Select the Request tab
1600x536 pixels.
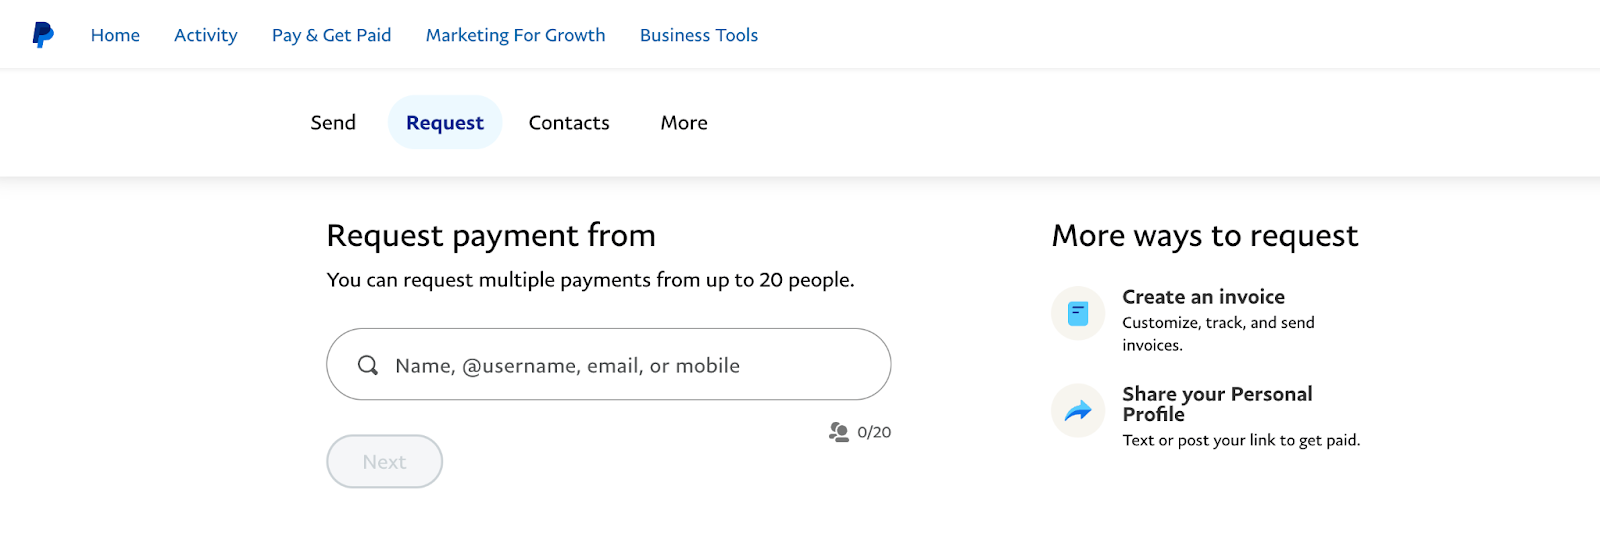(445, 123)
